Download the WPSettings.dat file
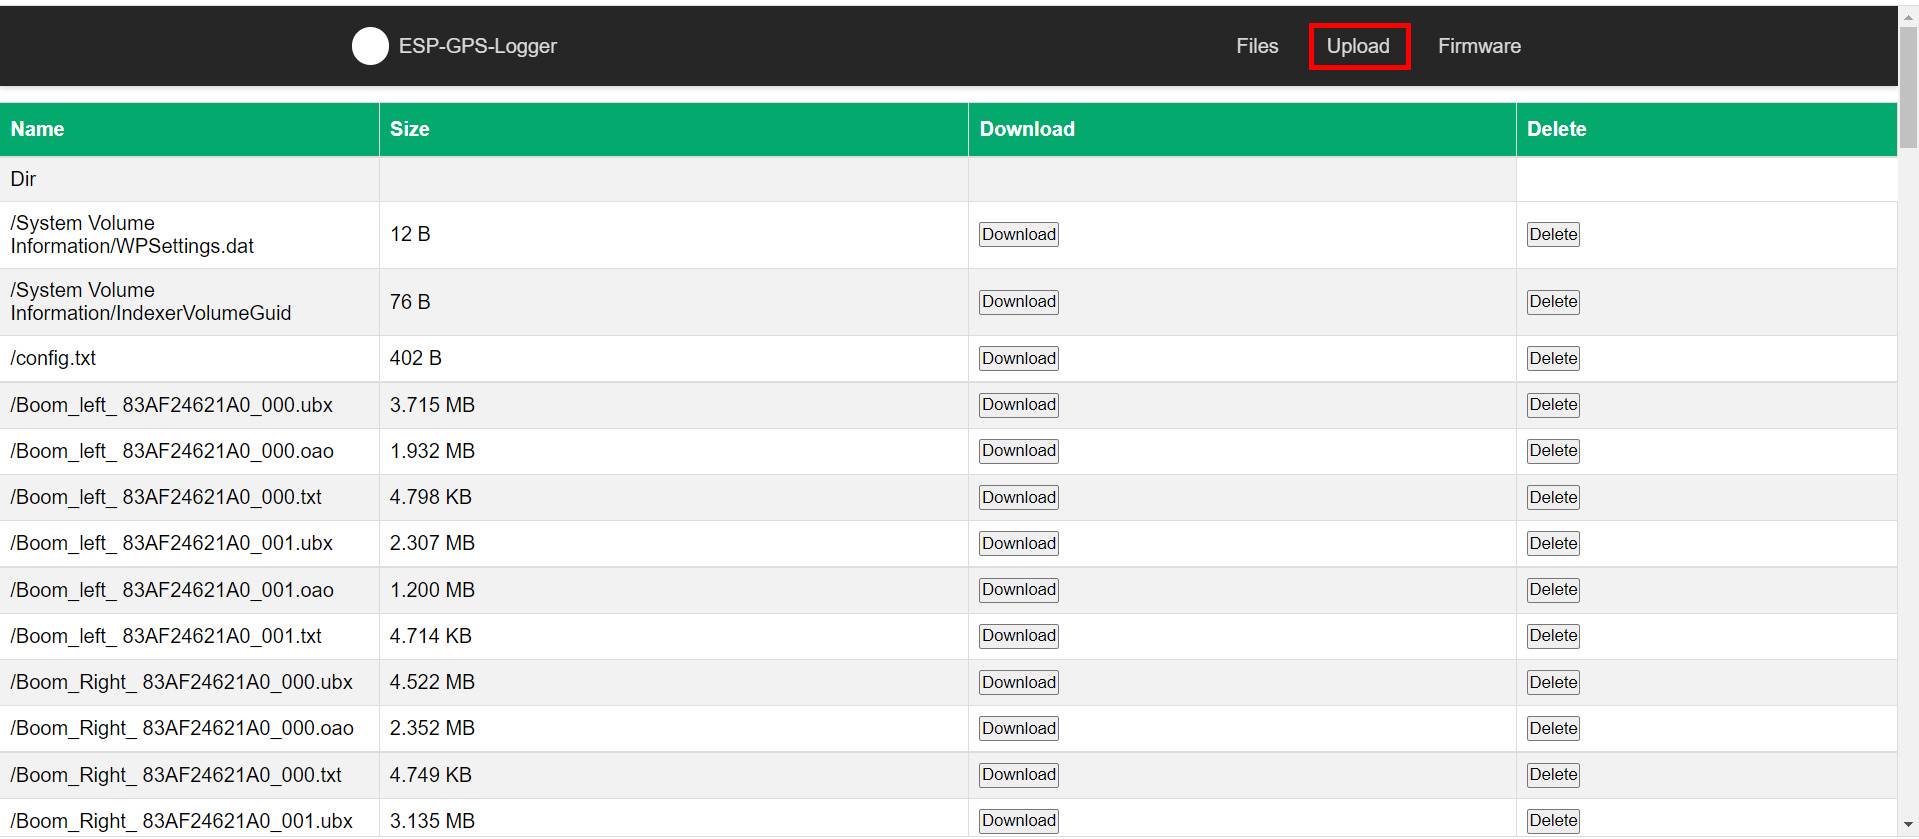The image size is (1919, 839). (1018, 235)
